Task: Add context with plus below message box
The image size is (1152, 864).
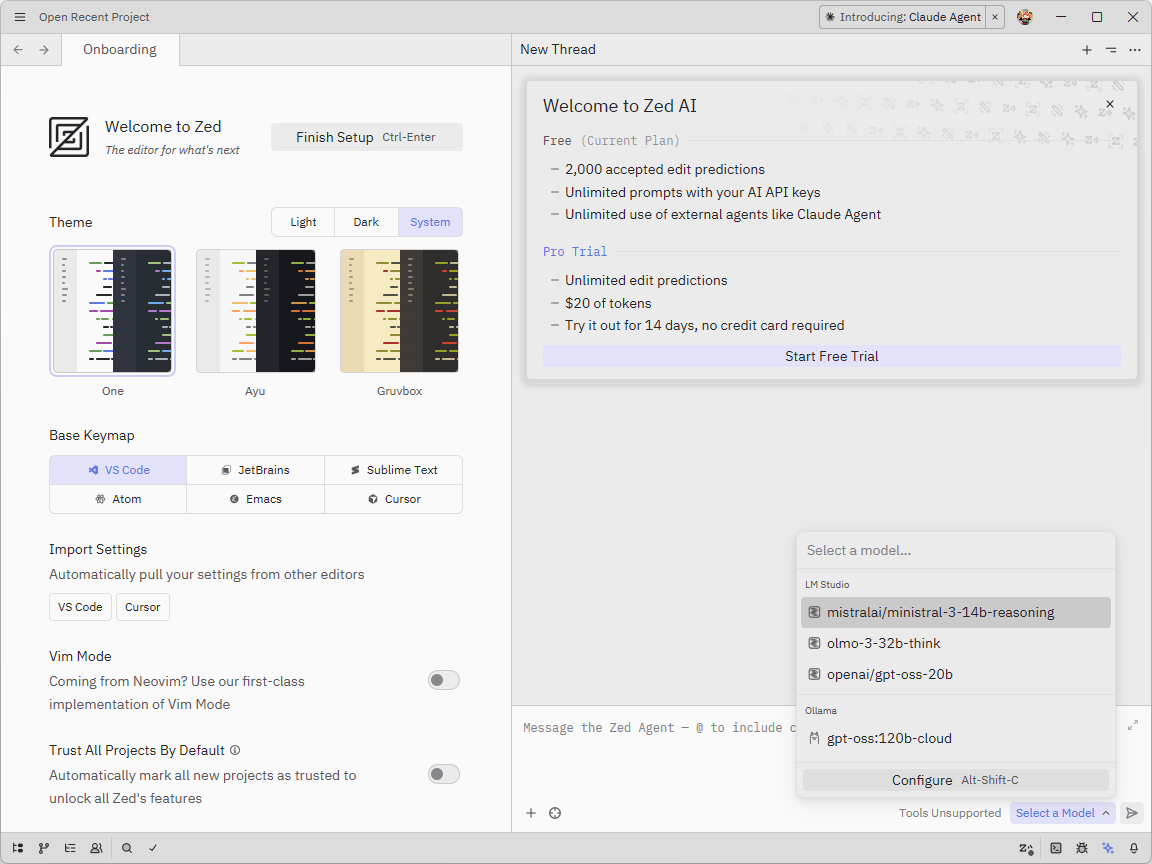Action: [x=530, y=813]
